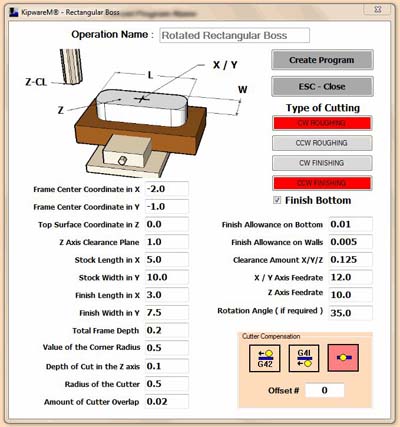Select the Frame Center Coordinate in X field
This screenshot has height=427, width=400.
pyautogui.click(x=167, y=189)
